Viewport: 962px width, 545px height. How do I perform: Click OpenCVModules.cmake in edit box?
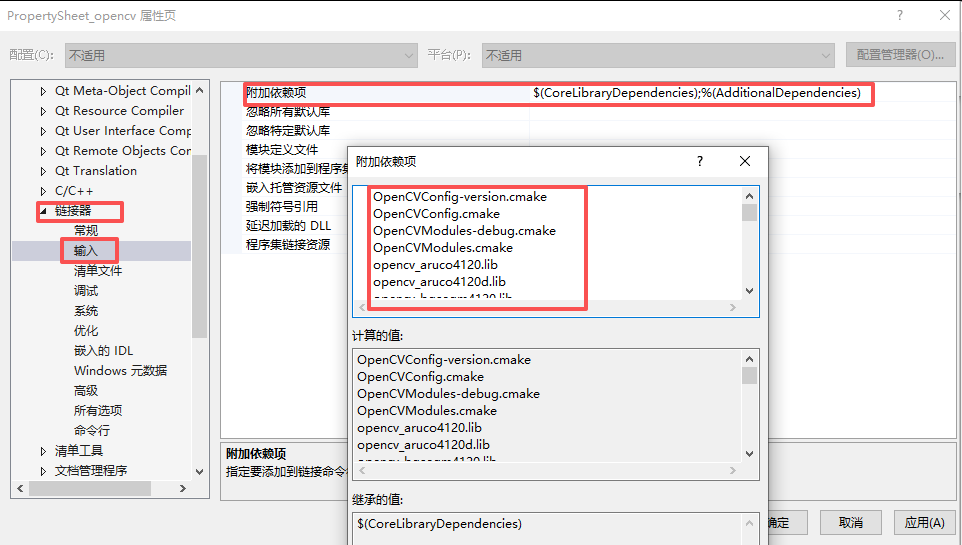[x=442, y=248]
